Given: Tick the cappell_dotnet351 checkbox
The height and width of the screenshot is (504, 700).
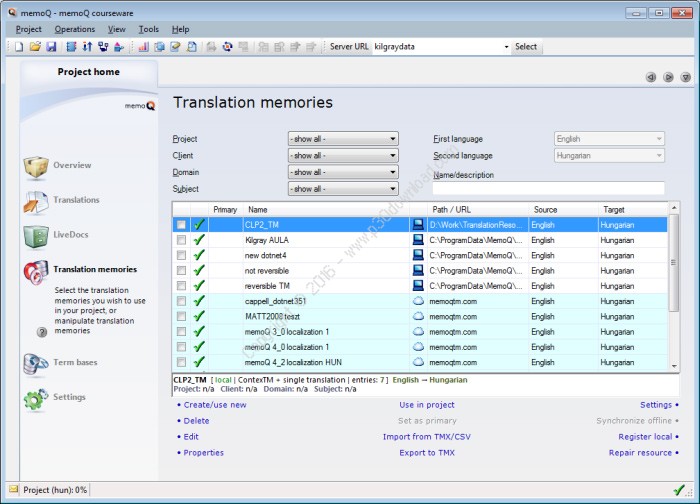Looking at the screenshot, I should click(x=181, y=301).
